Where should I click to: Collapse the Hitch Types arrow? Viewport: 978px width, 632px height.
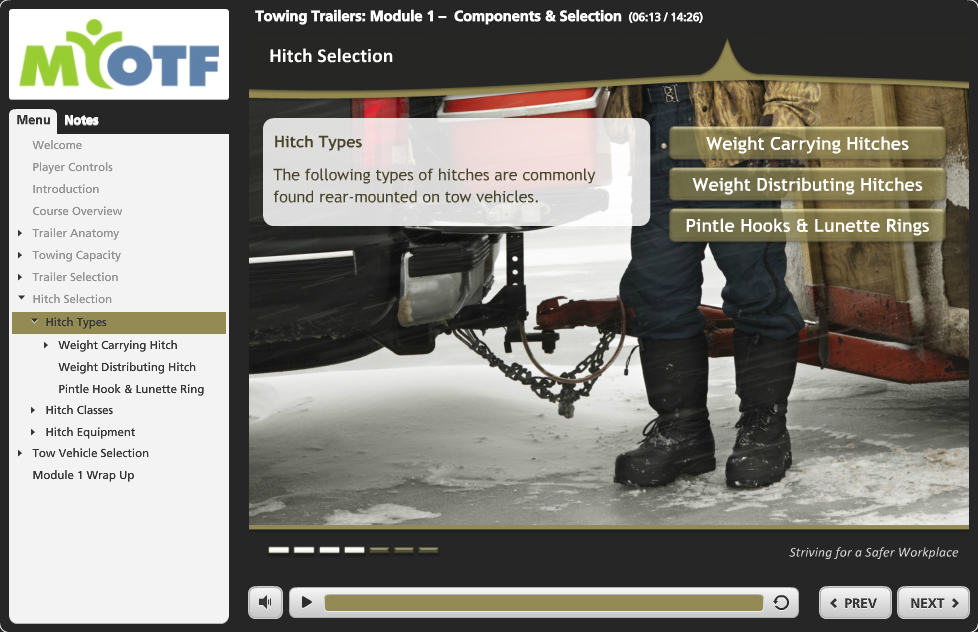click(34, 321)
